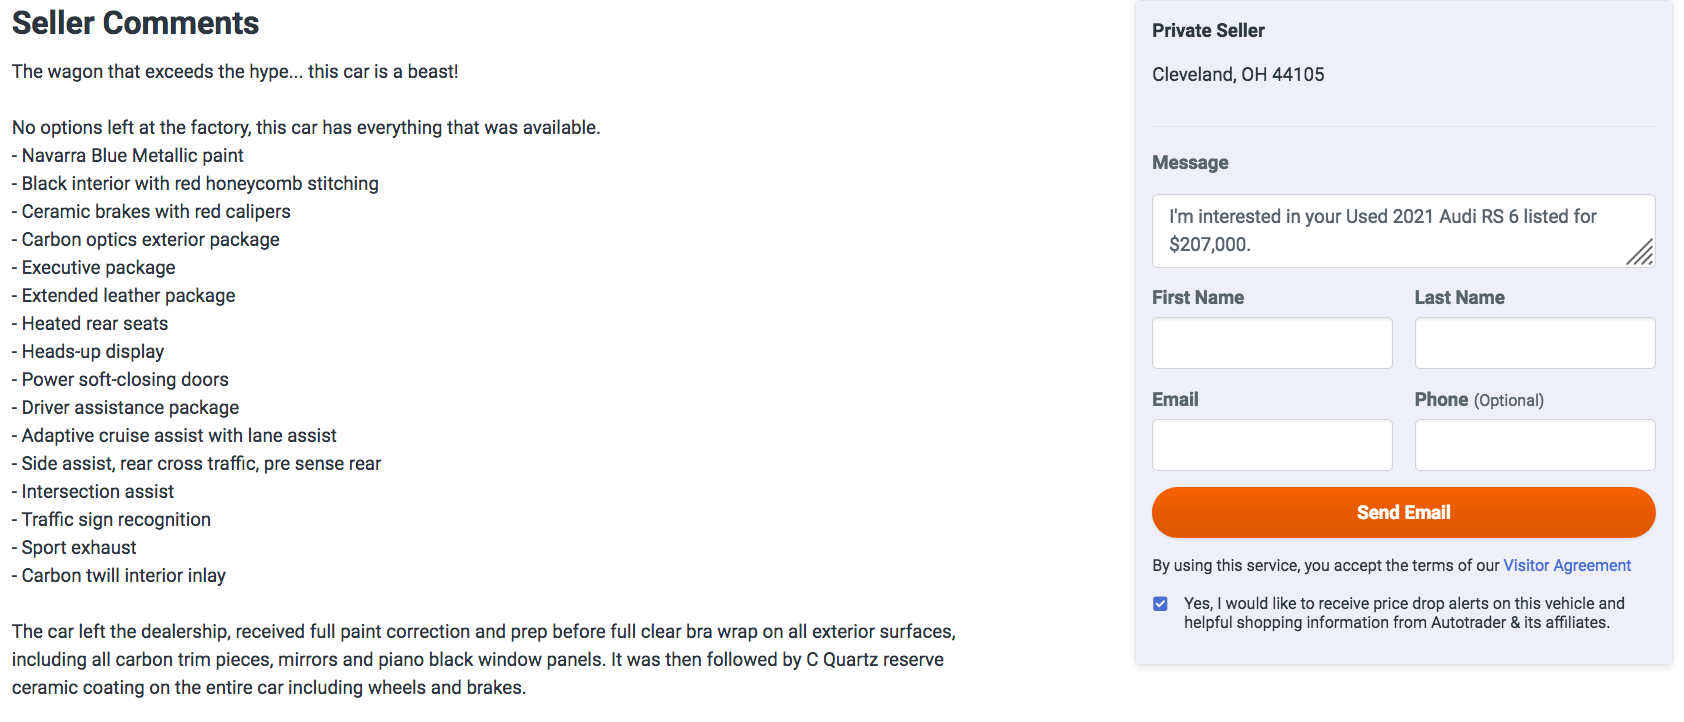
Task: Click the First Name input field
Action: coord(1271,343)
